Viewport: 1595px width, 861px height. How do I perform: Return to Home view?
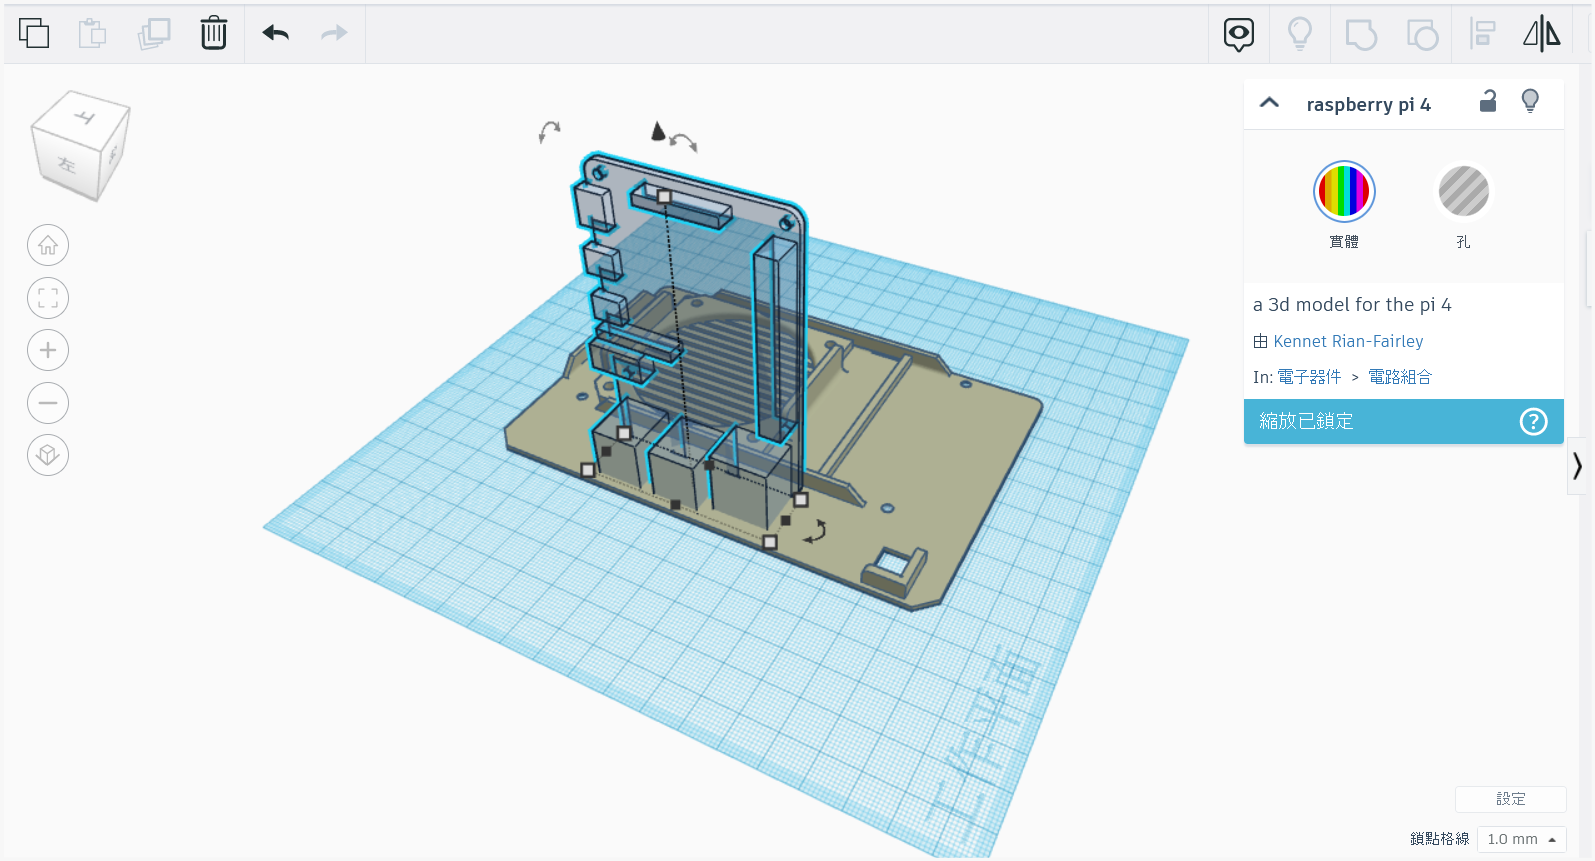(x=48, y=245)
